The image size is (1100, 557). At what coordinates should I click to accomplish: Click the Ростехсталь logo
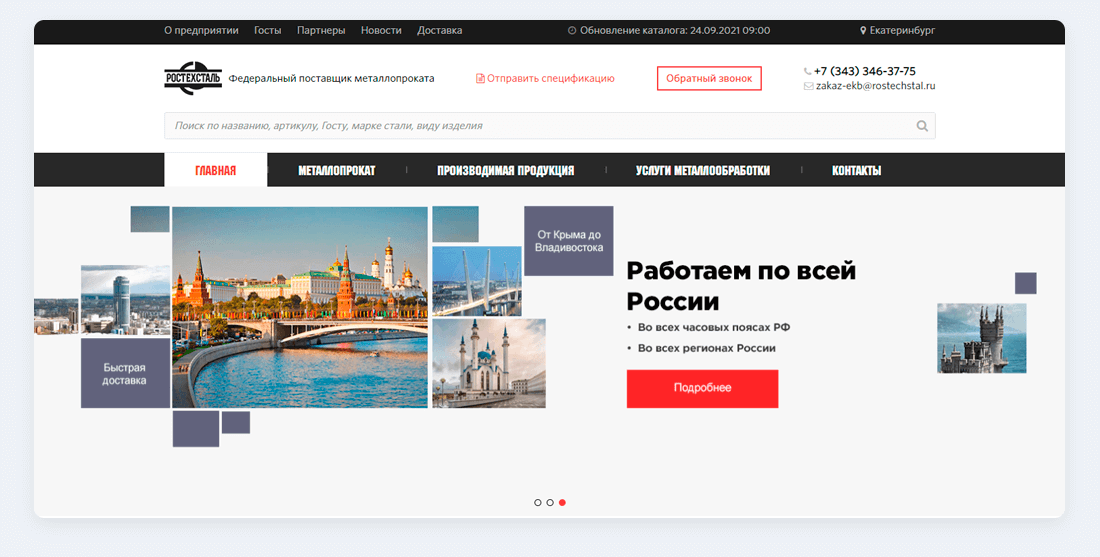pyautogui.click(x=193, y=78)
